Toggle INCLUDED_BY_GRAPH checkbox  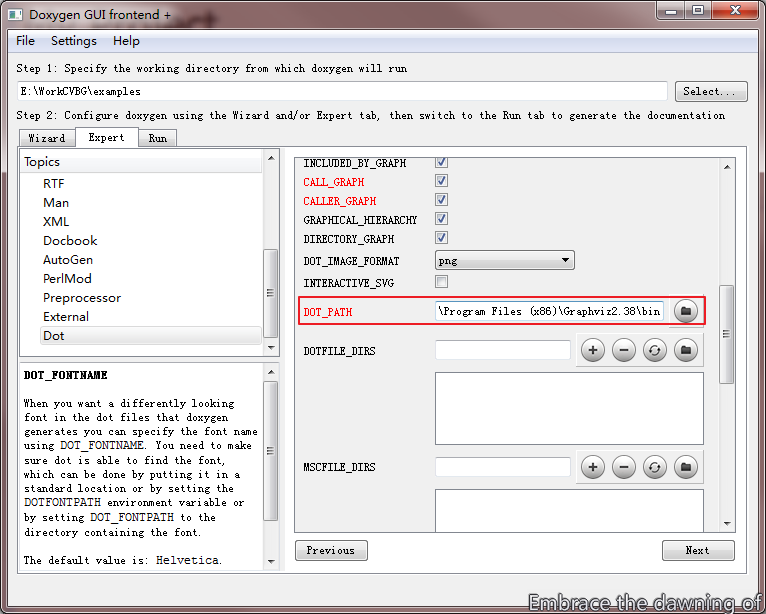441,162
